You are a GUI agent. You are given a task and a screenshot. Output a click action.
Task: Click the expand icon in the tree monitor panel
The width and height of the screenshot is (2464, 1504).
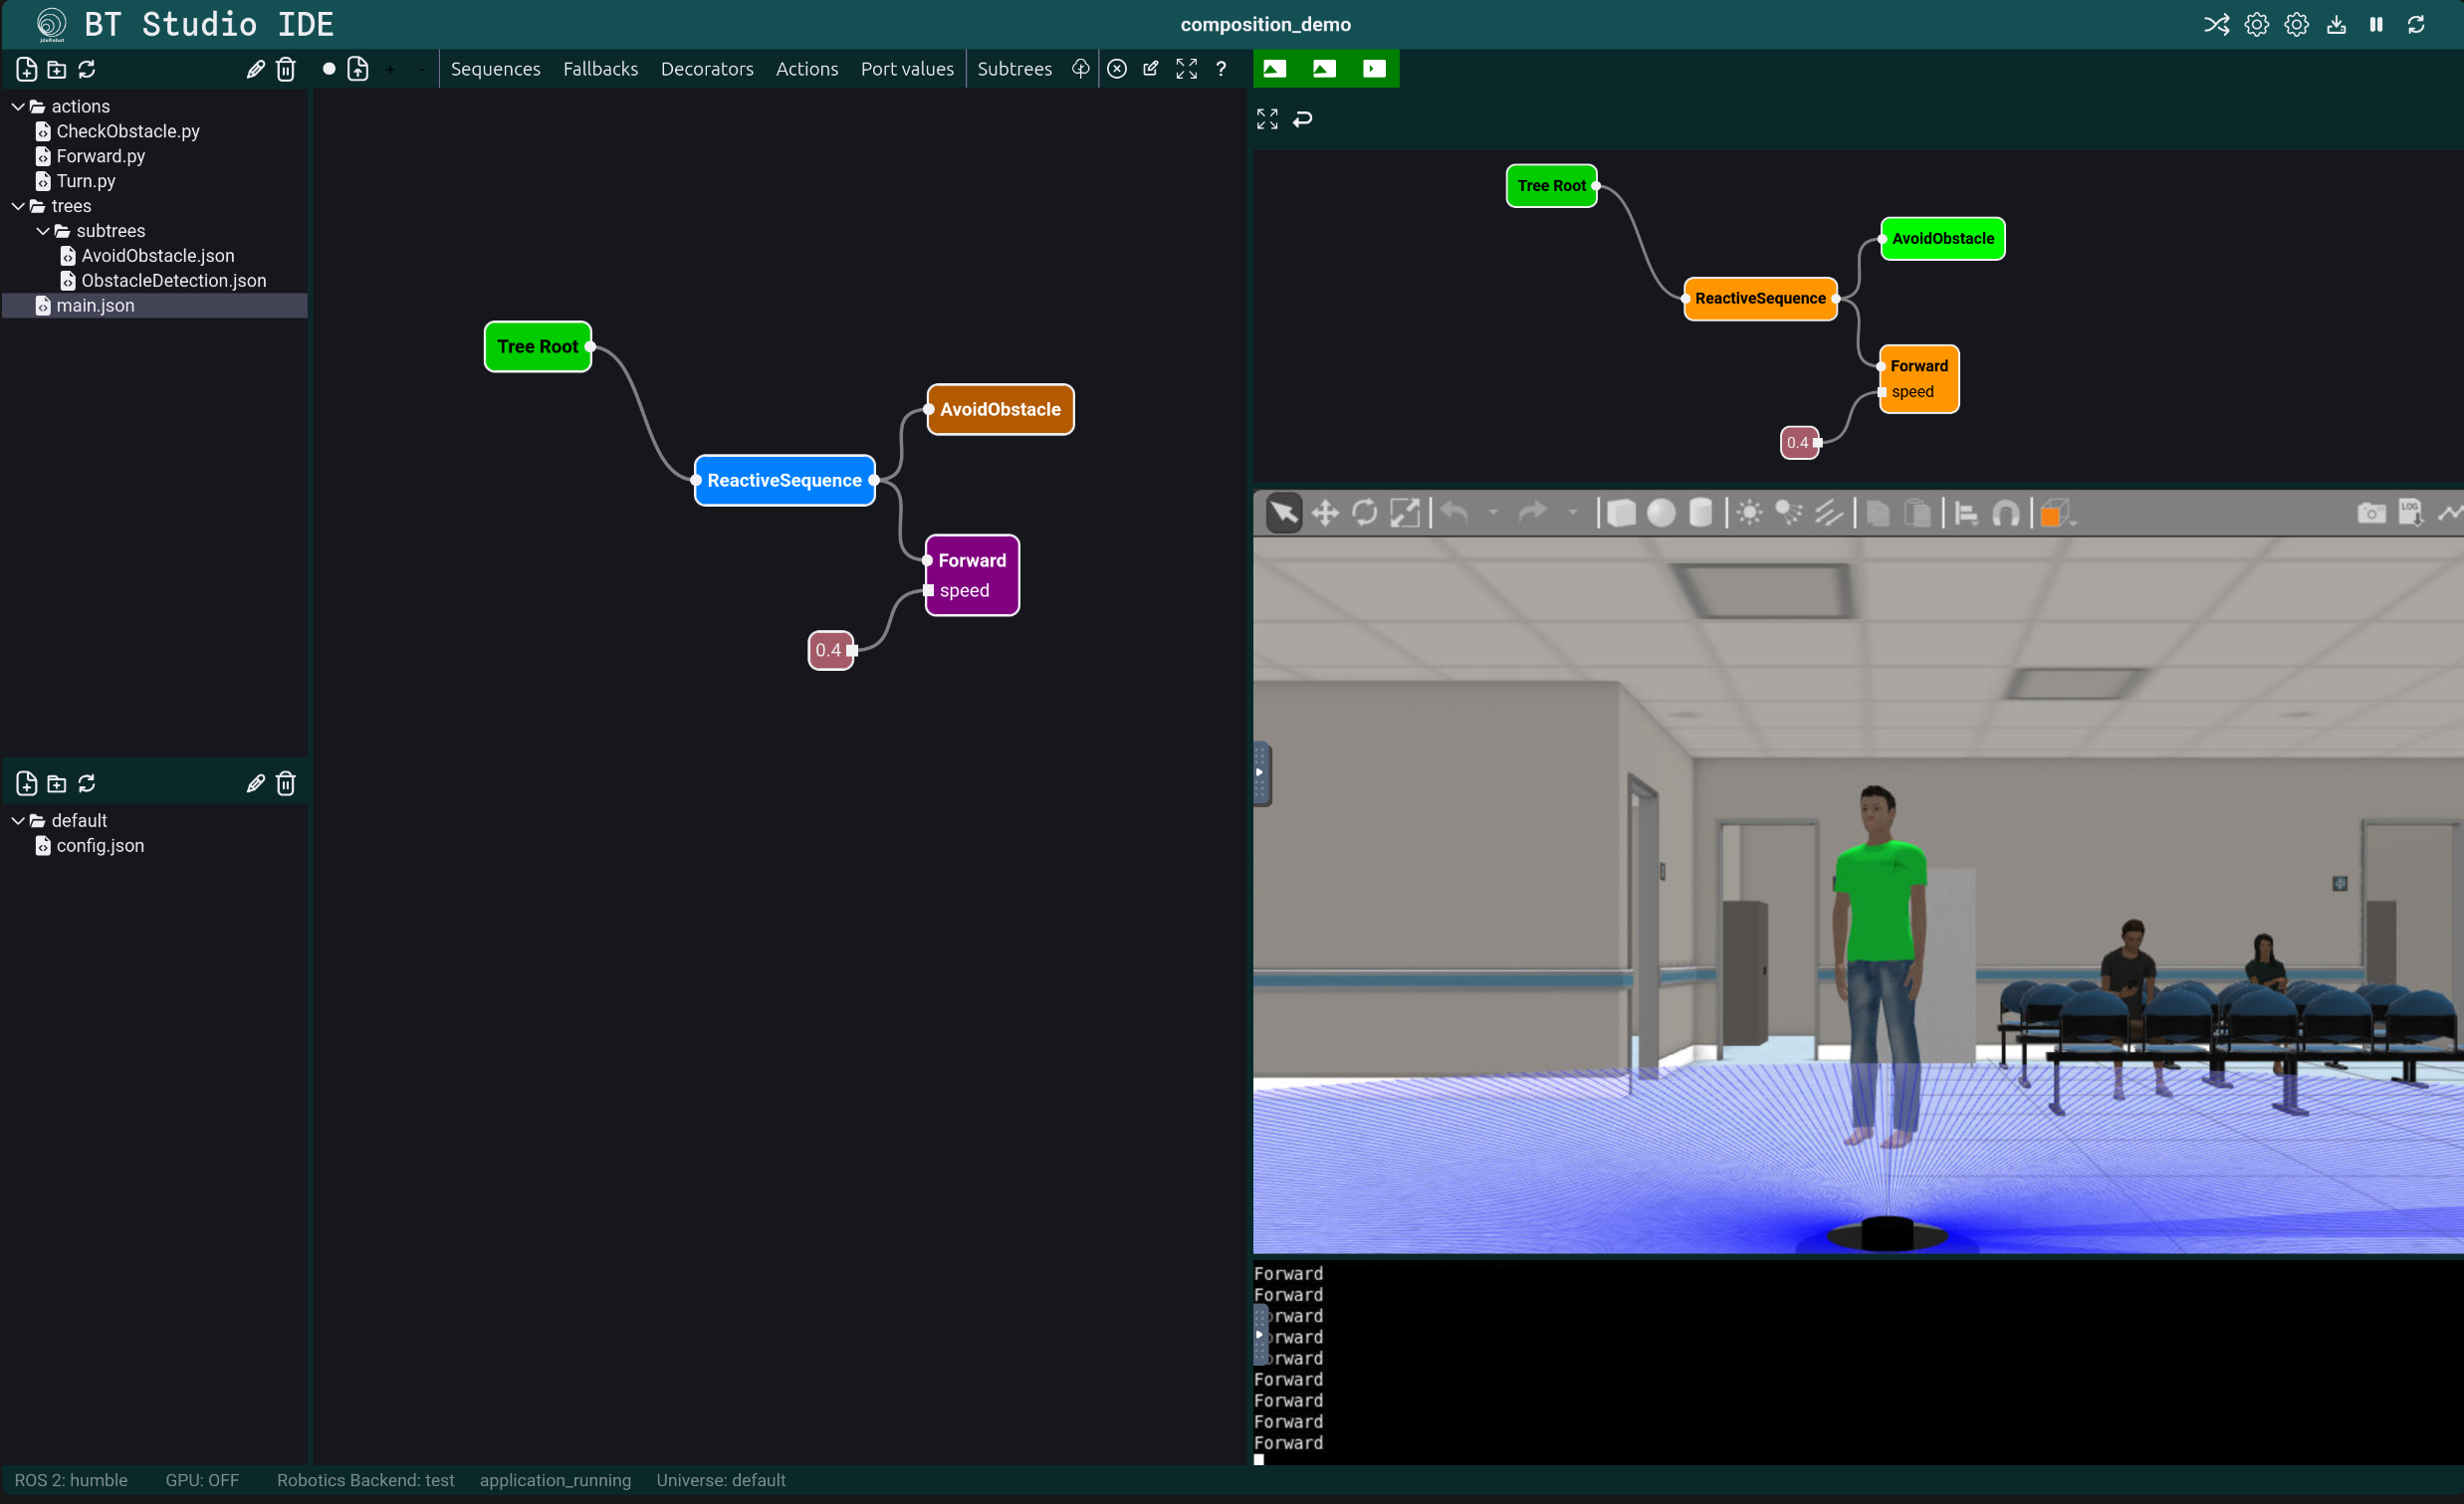coord(1267,119)
